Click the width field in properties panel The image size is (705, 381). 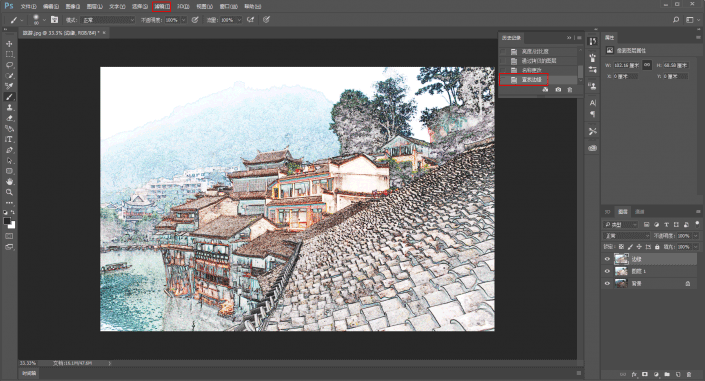(627, 65)
